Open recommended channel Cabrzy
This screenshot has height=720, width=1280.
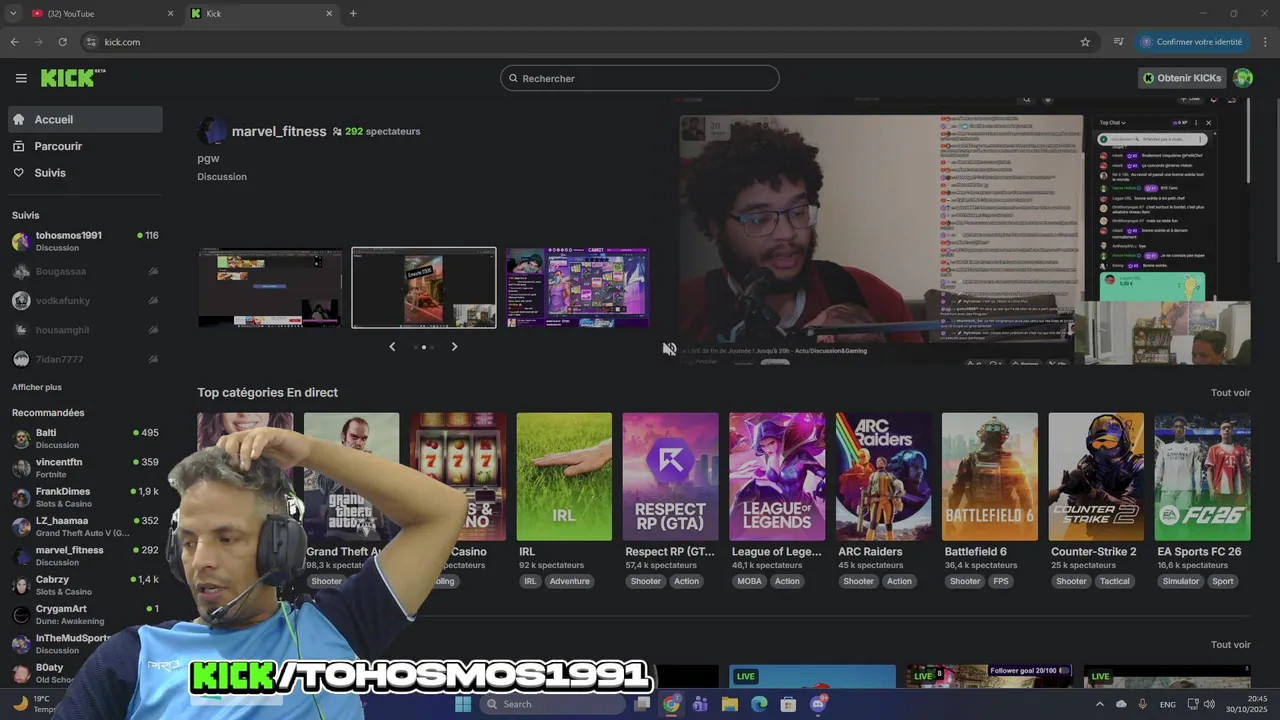pyautogui.click(x=85, y=585)
